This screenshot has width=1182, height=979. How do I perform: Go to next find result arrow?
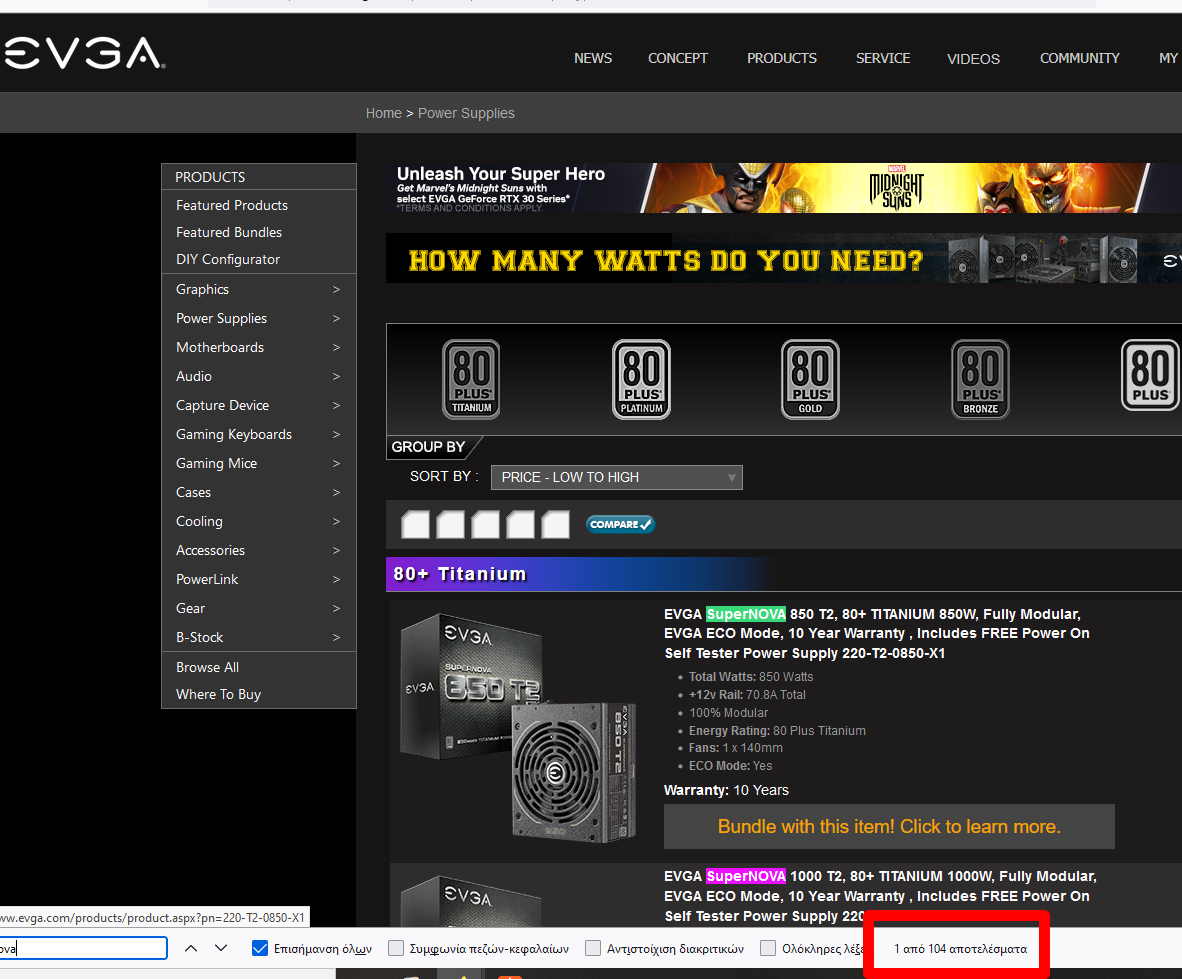tap(221, 948)
